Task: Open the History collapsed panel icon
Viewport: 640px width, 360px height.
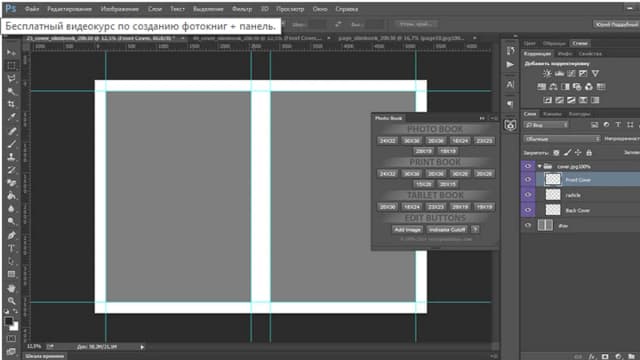Action: point(510,51)
